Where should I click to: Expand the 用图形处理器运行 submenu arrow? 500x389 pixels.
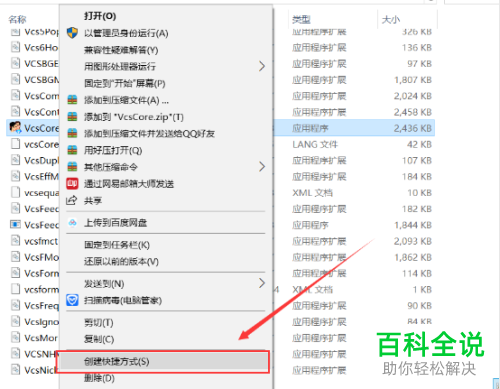(262, 66)
